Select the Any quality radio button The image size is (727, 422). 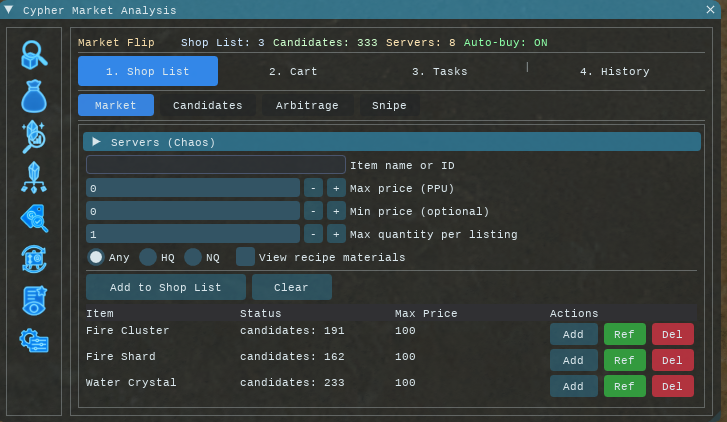pyautogui.click(x=96, y=257)
